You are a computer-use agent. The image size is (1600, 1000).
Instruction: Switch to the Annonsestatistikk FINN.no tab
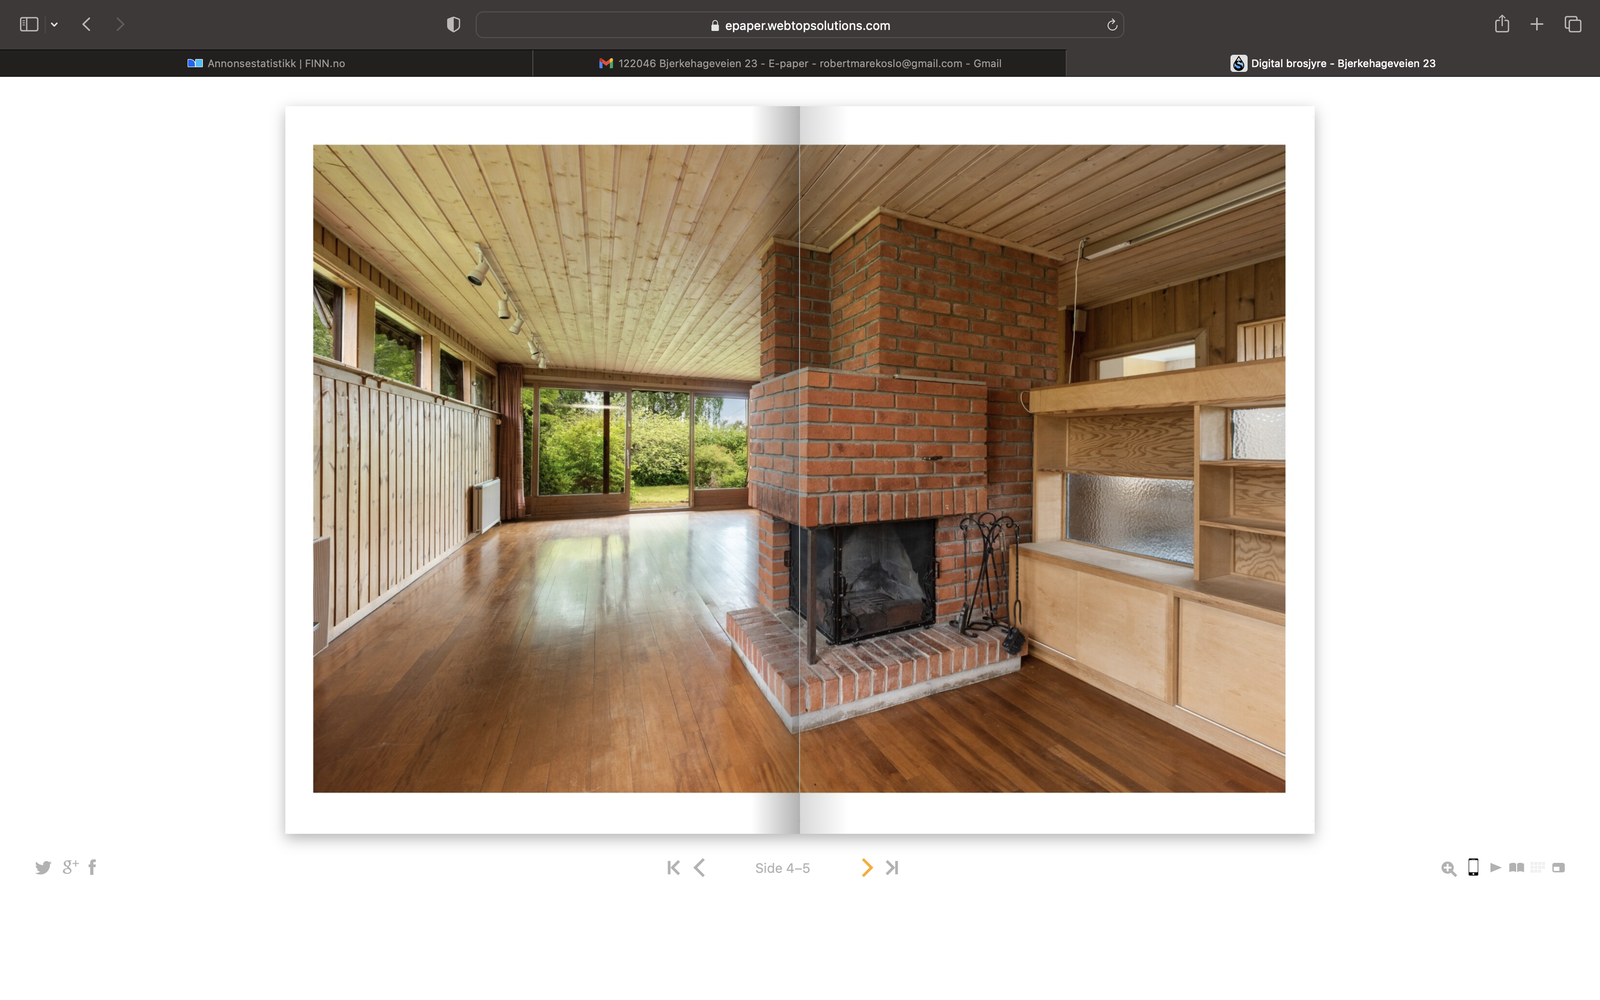tap(266, 63)
